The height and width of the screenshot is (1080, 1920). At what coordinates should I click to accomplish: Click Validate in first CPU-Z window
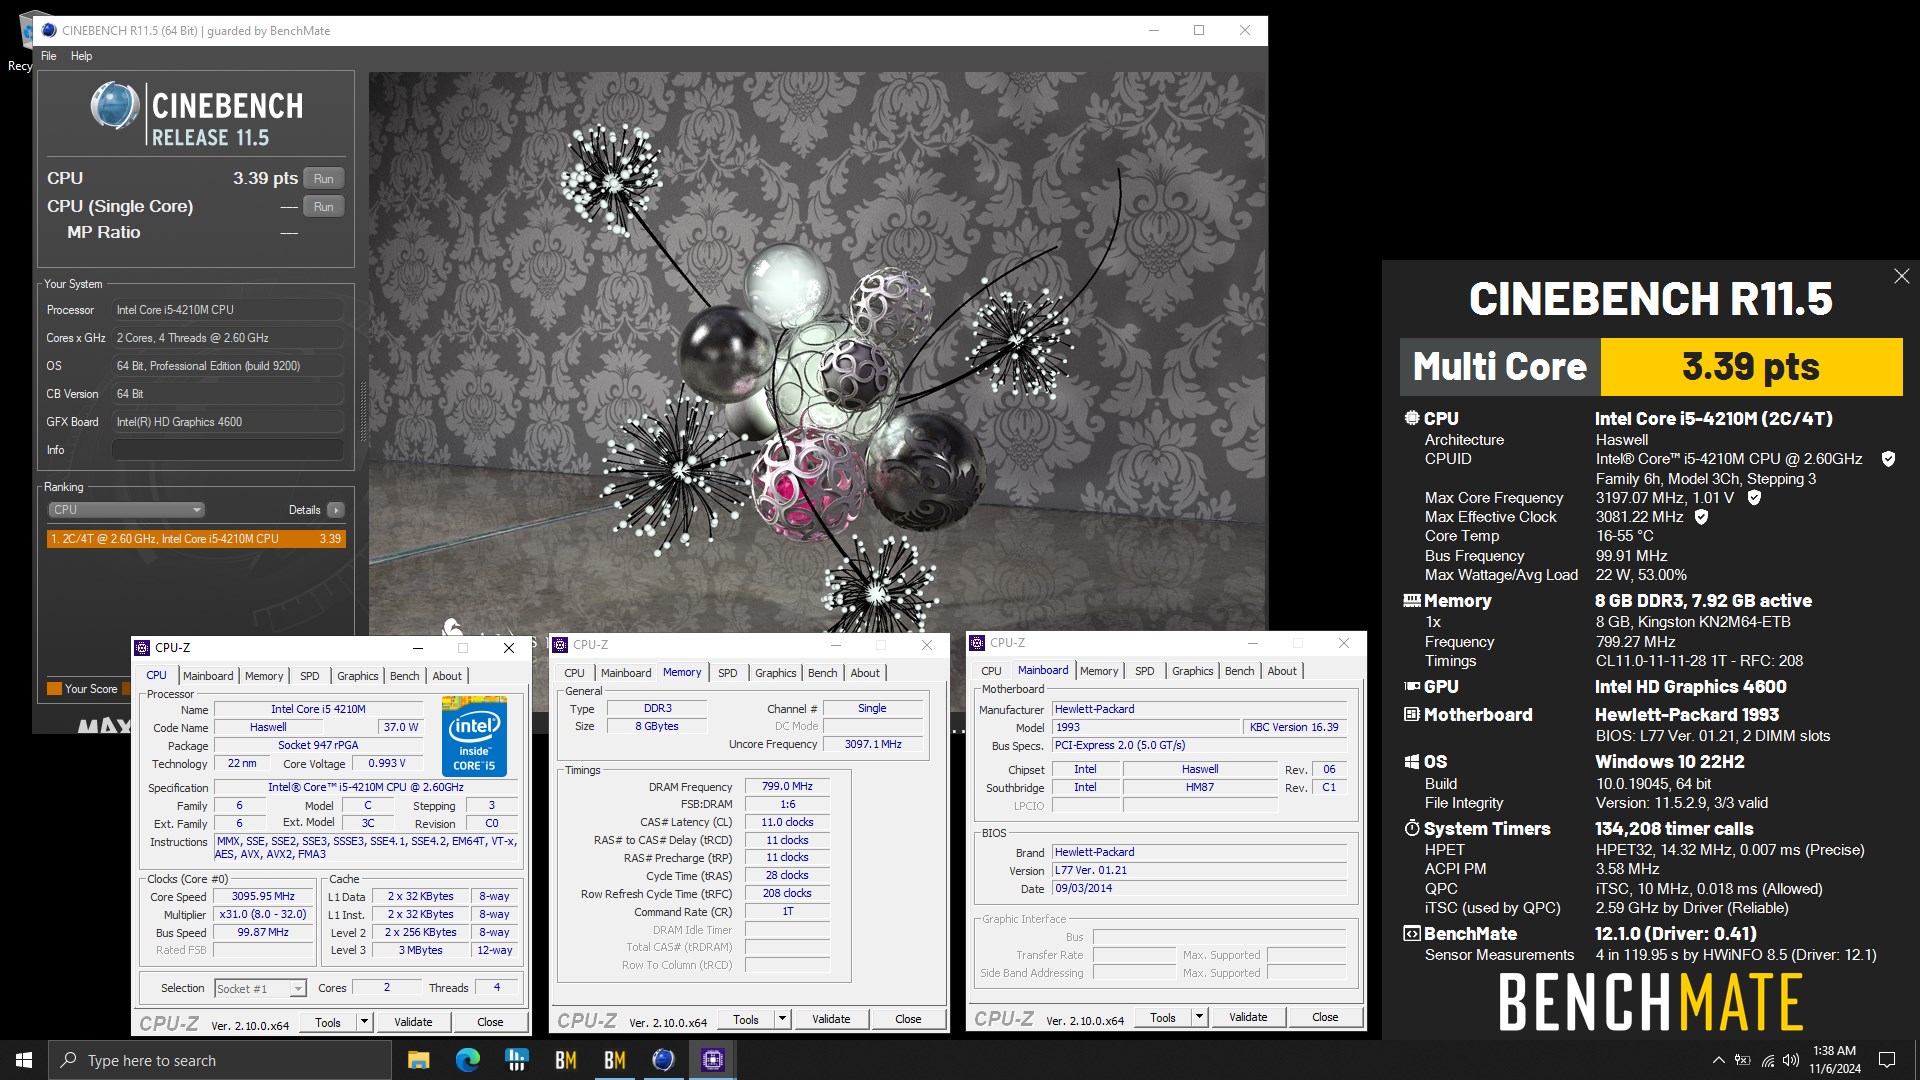[413, 1022]
